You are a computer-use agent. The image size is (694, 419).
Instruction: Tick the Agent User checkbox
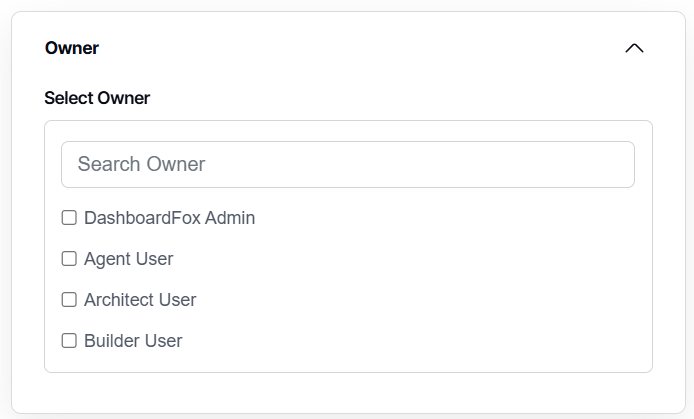click(x=69, y=258)
